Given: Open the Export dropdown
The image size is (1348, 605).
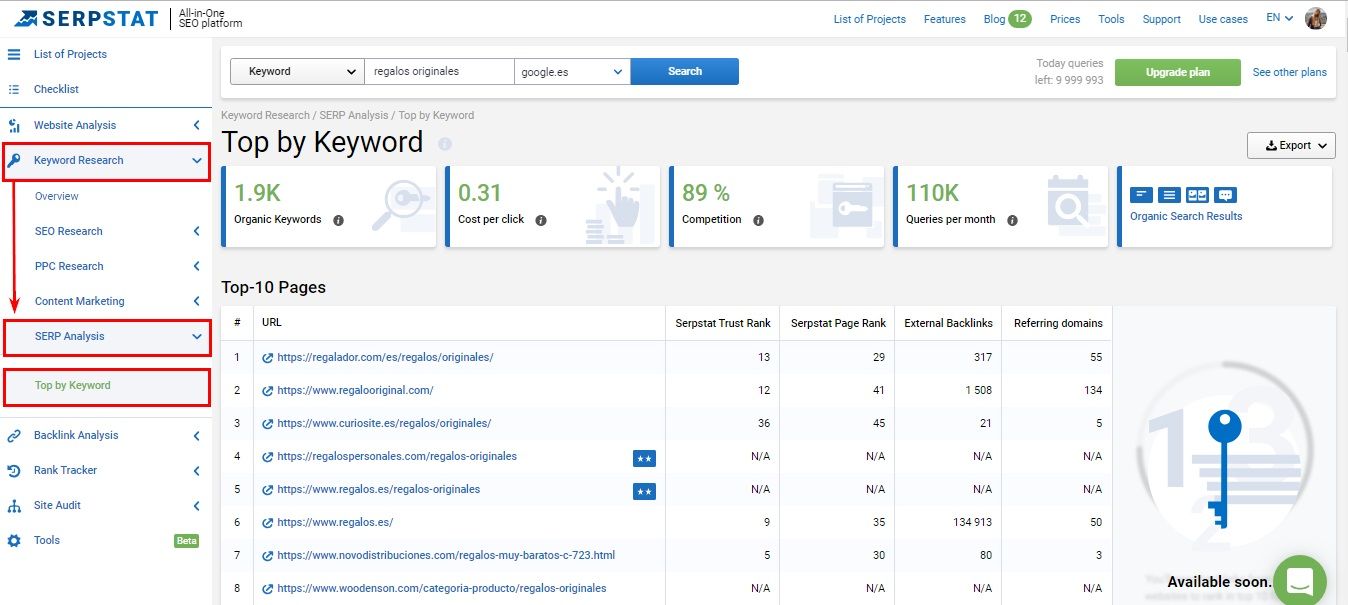Looking at the screenshot, I should pyautogui.click(x=1291, y=145).
